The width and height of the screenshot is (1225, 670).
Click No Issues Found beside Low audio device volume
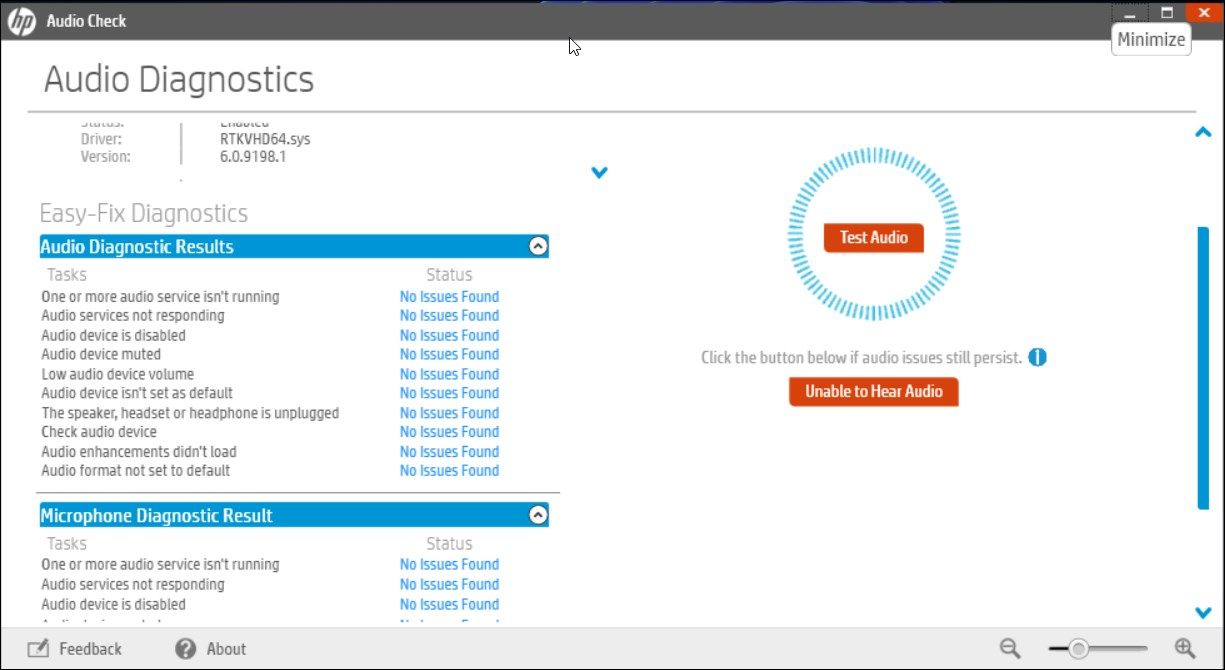tap(448, 374)
